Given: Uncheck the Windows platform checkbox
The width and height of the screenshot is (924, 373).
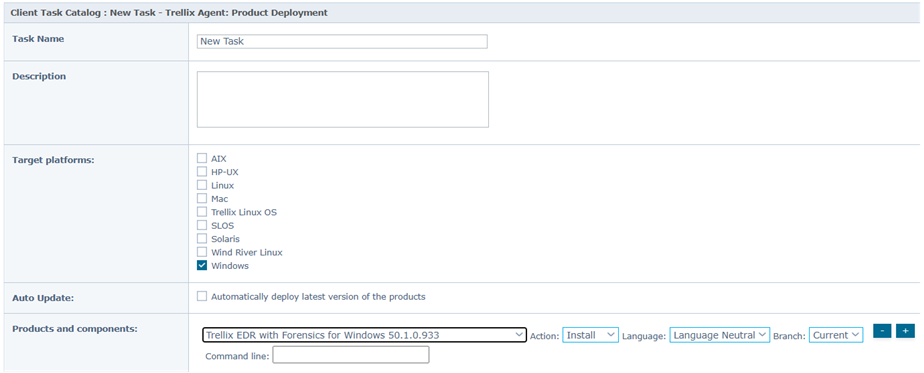Looking at the screenshot, I should (x=202, y=266).
